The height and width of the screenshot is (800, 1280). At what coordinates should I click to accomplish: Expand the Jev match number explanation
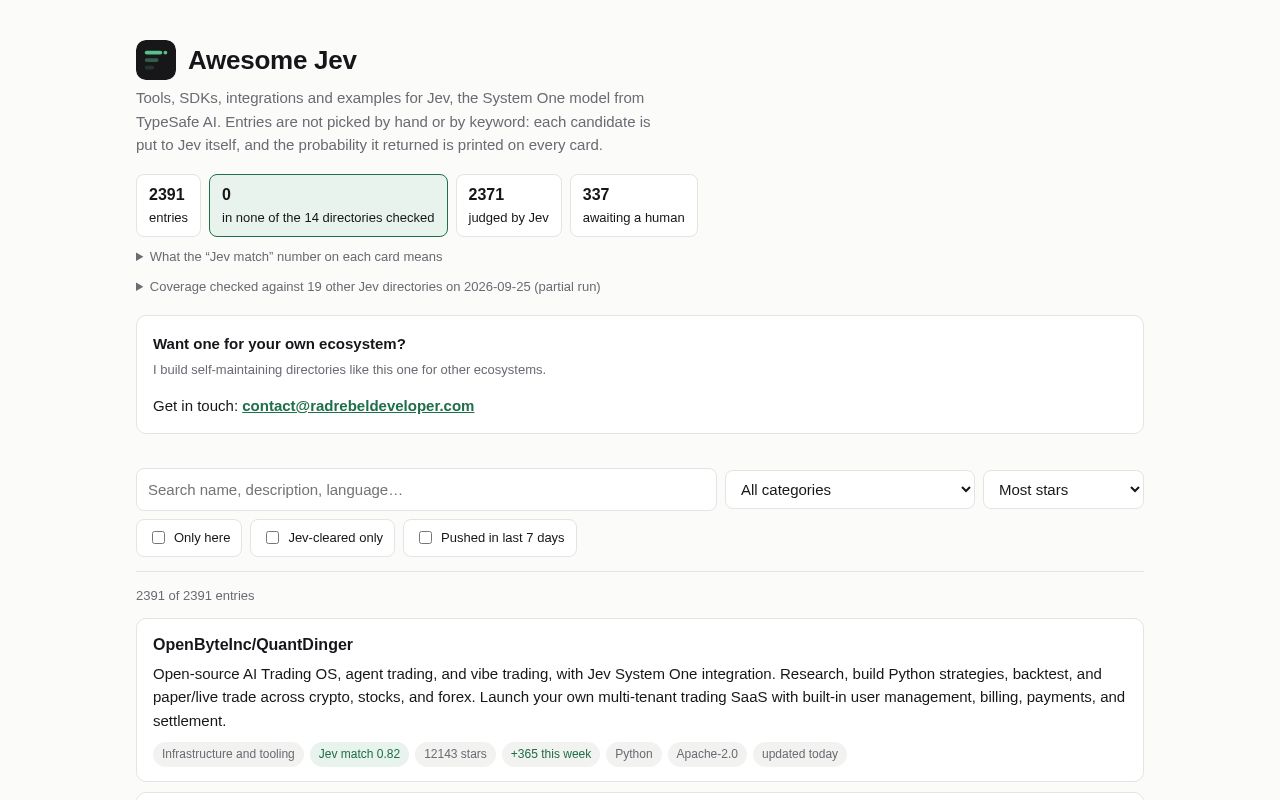coord(289,257)
